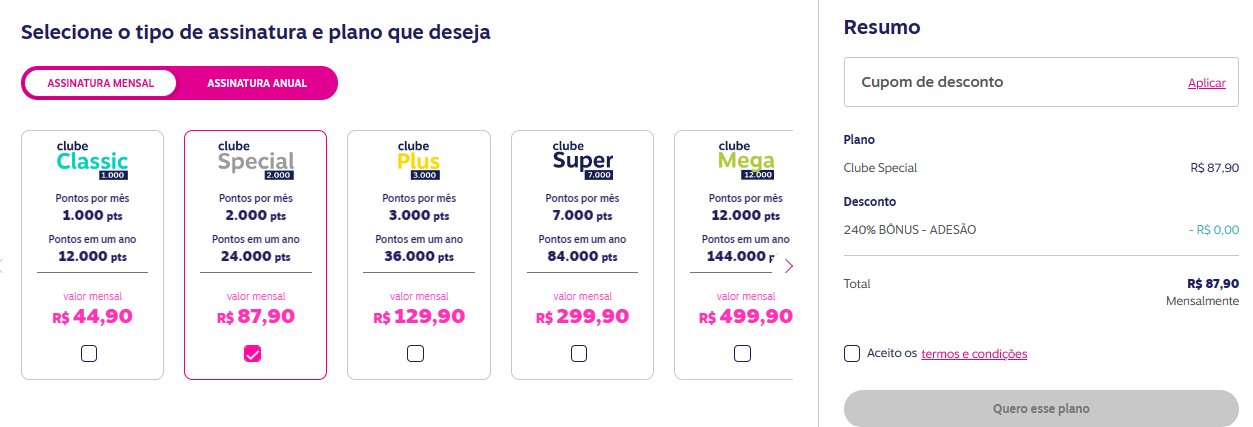
Task: Switch to Assinatura Anual tab
Action: pos(257,83)
